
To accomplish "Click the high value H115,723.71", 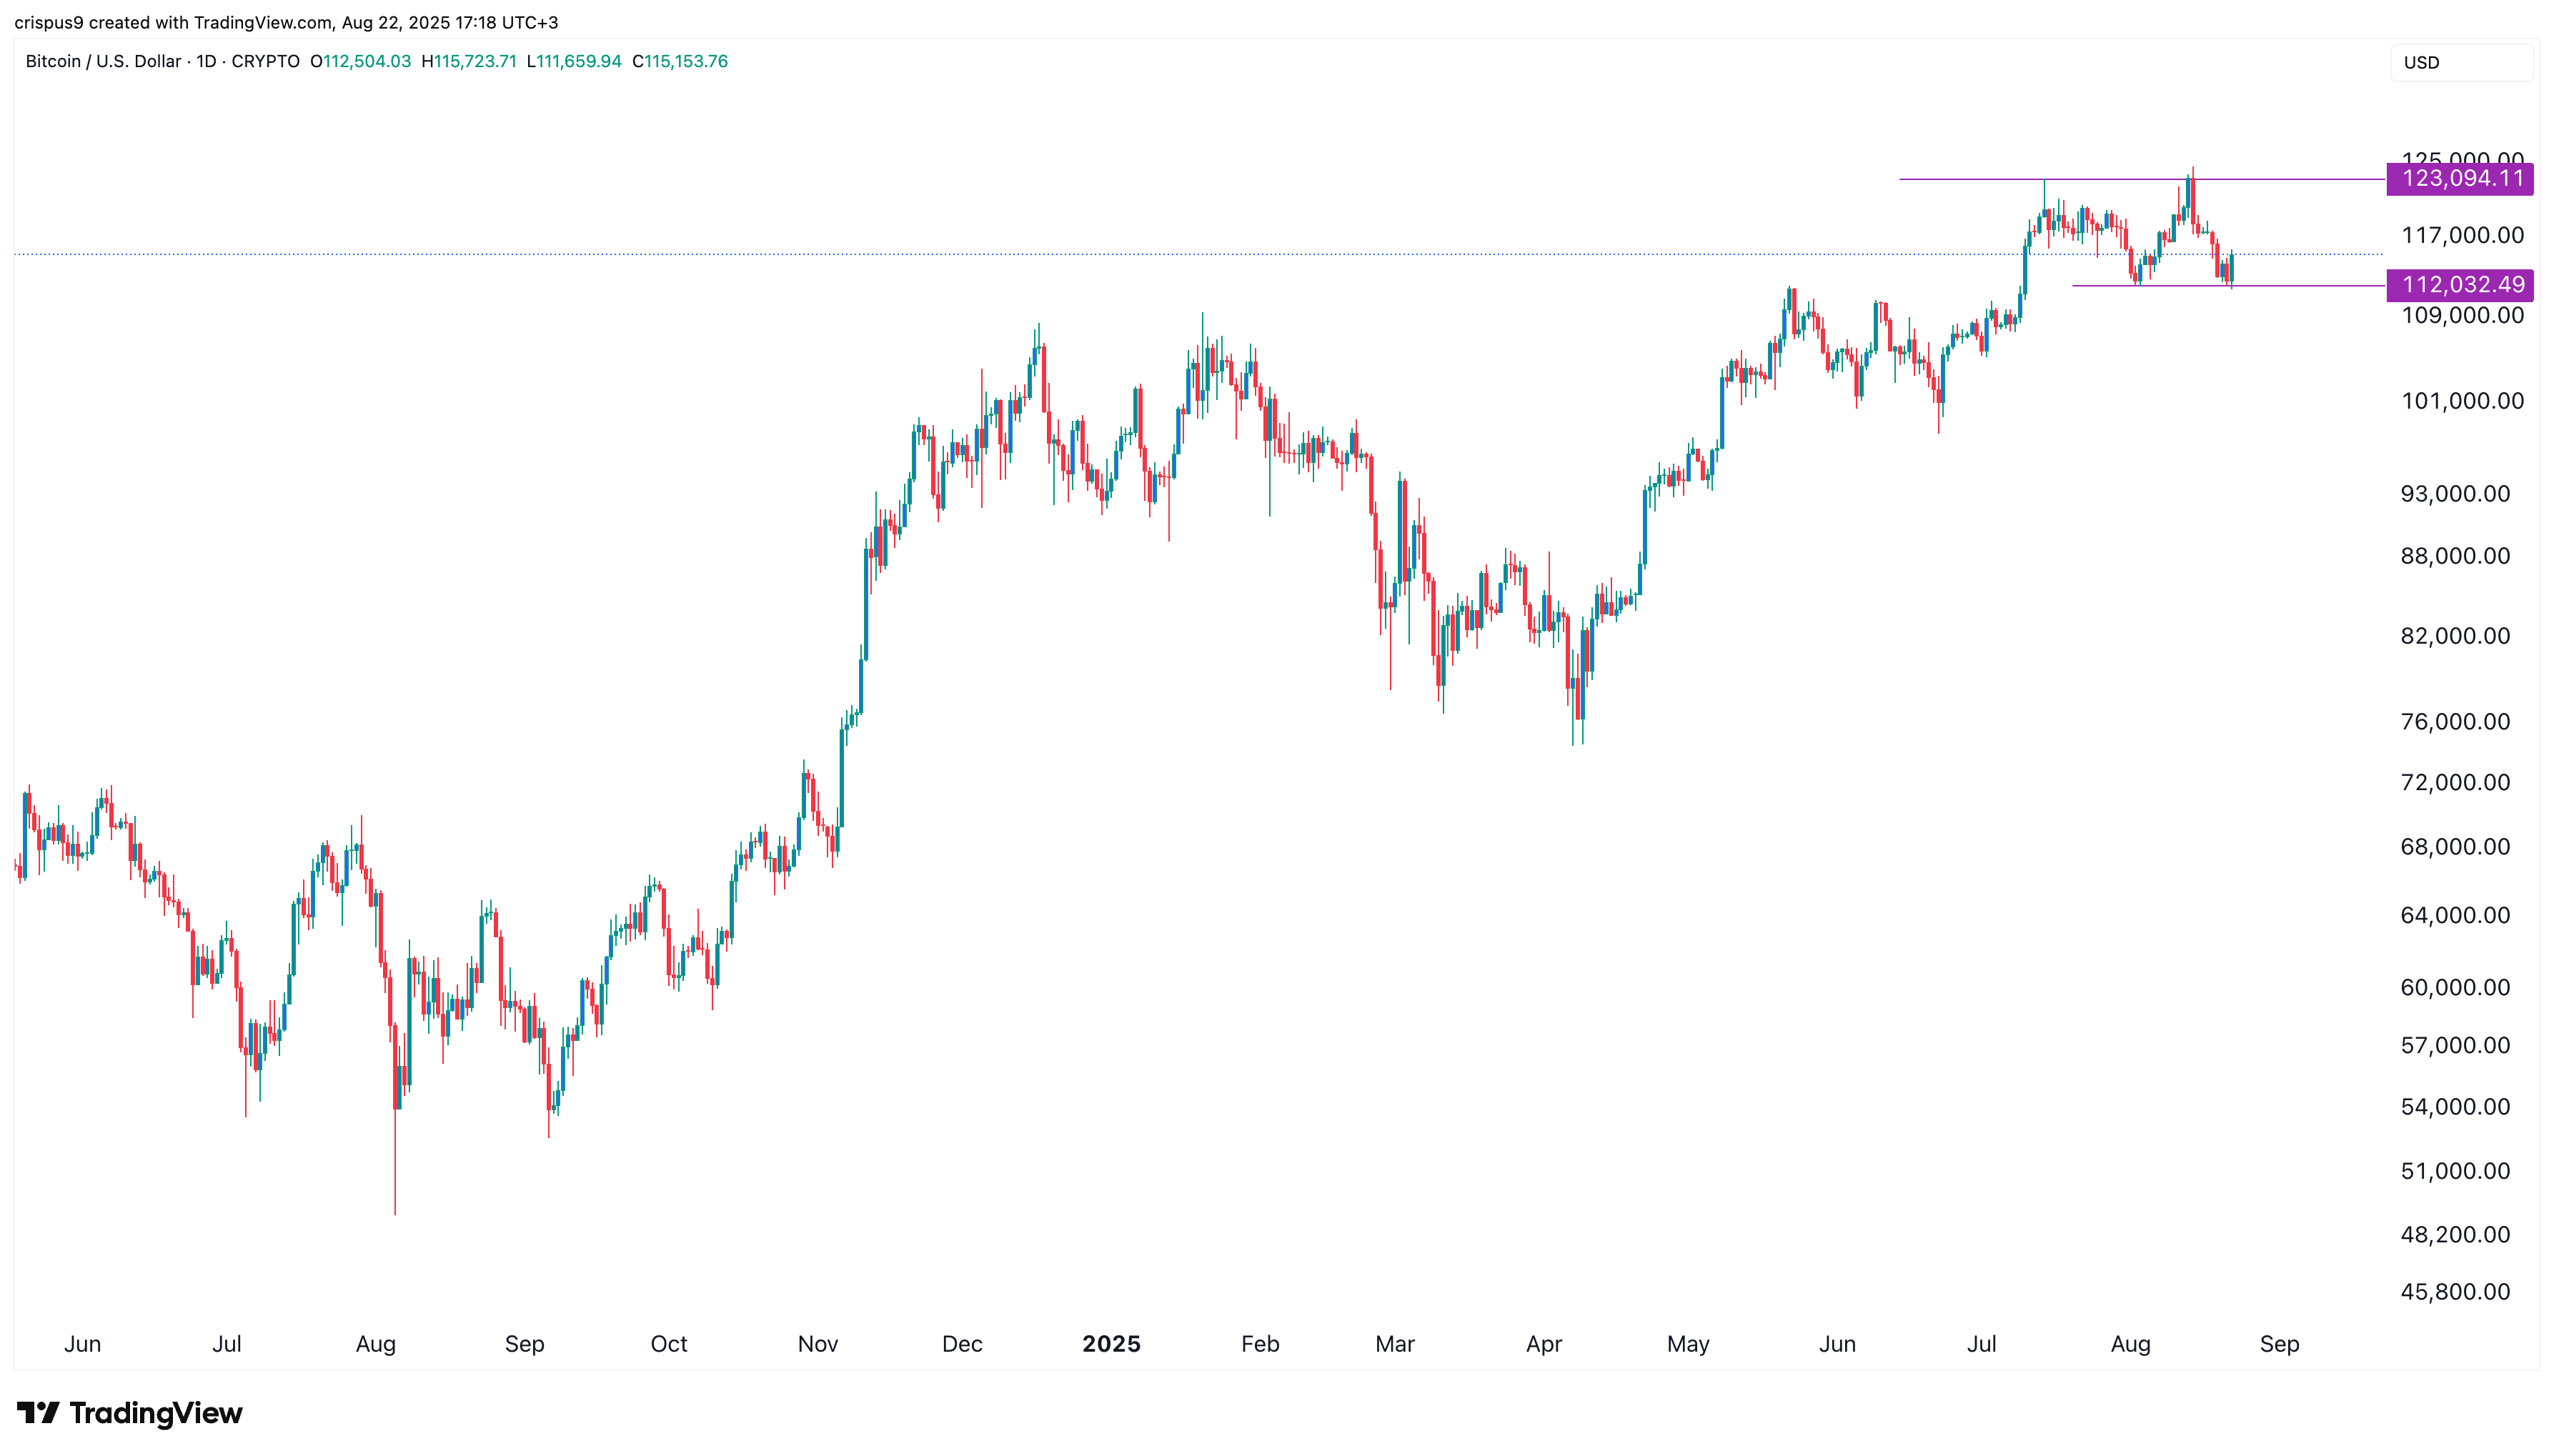I will 469,61.
